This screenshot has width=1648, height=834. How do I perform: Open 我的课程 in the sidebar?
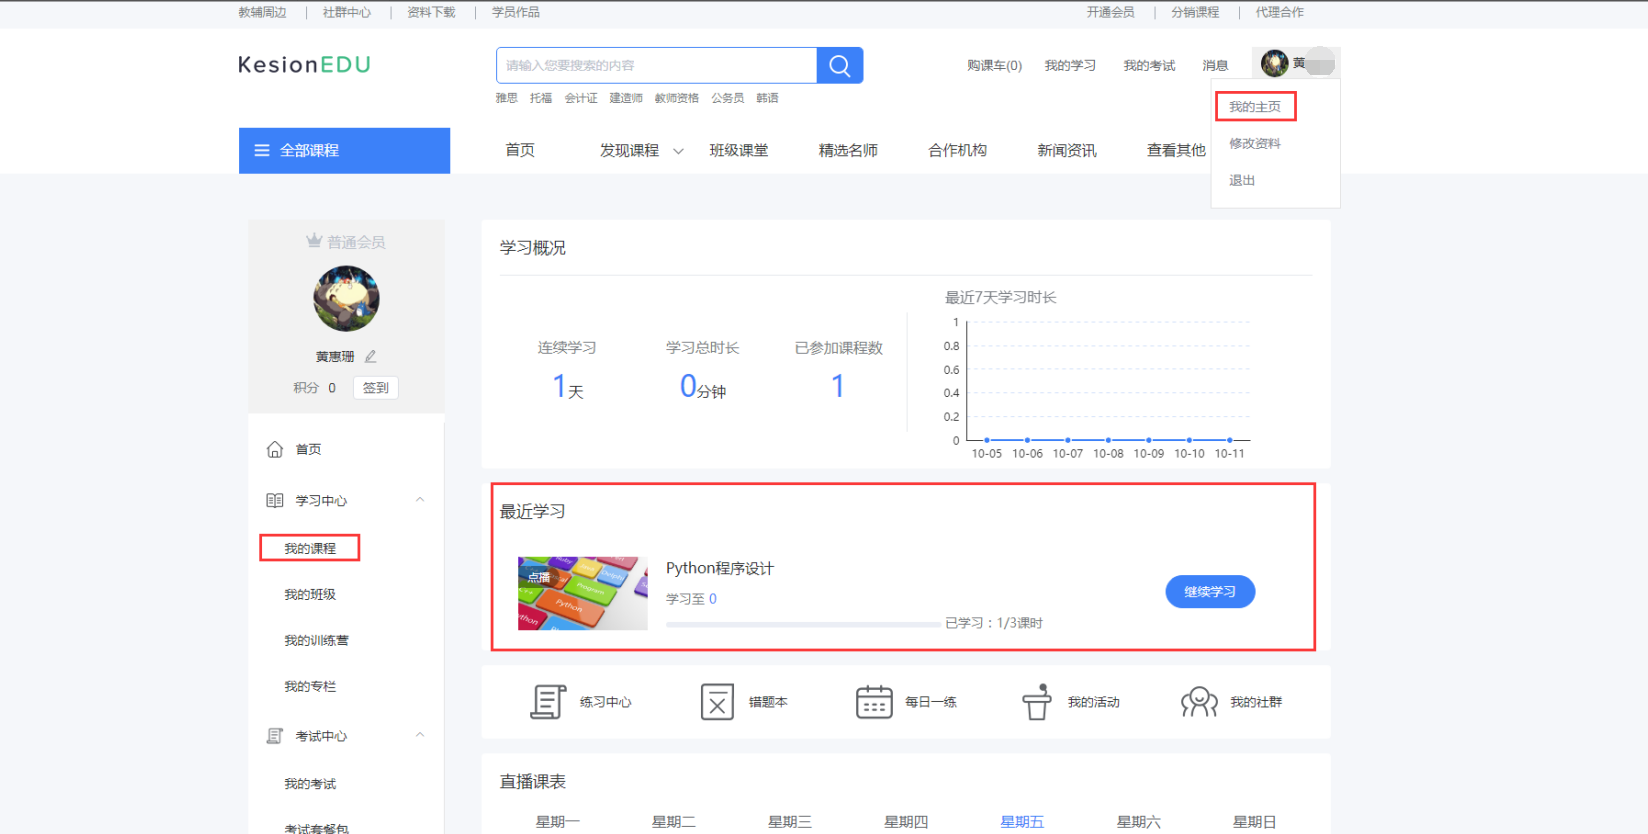pyautogui.click(x=310, y=548)
